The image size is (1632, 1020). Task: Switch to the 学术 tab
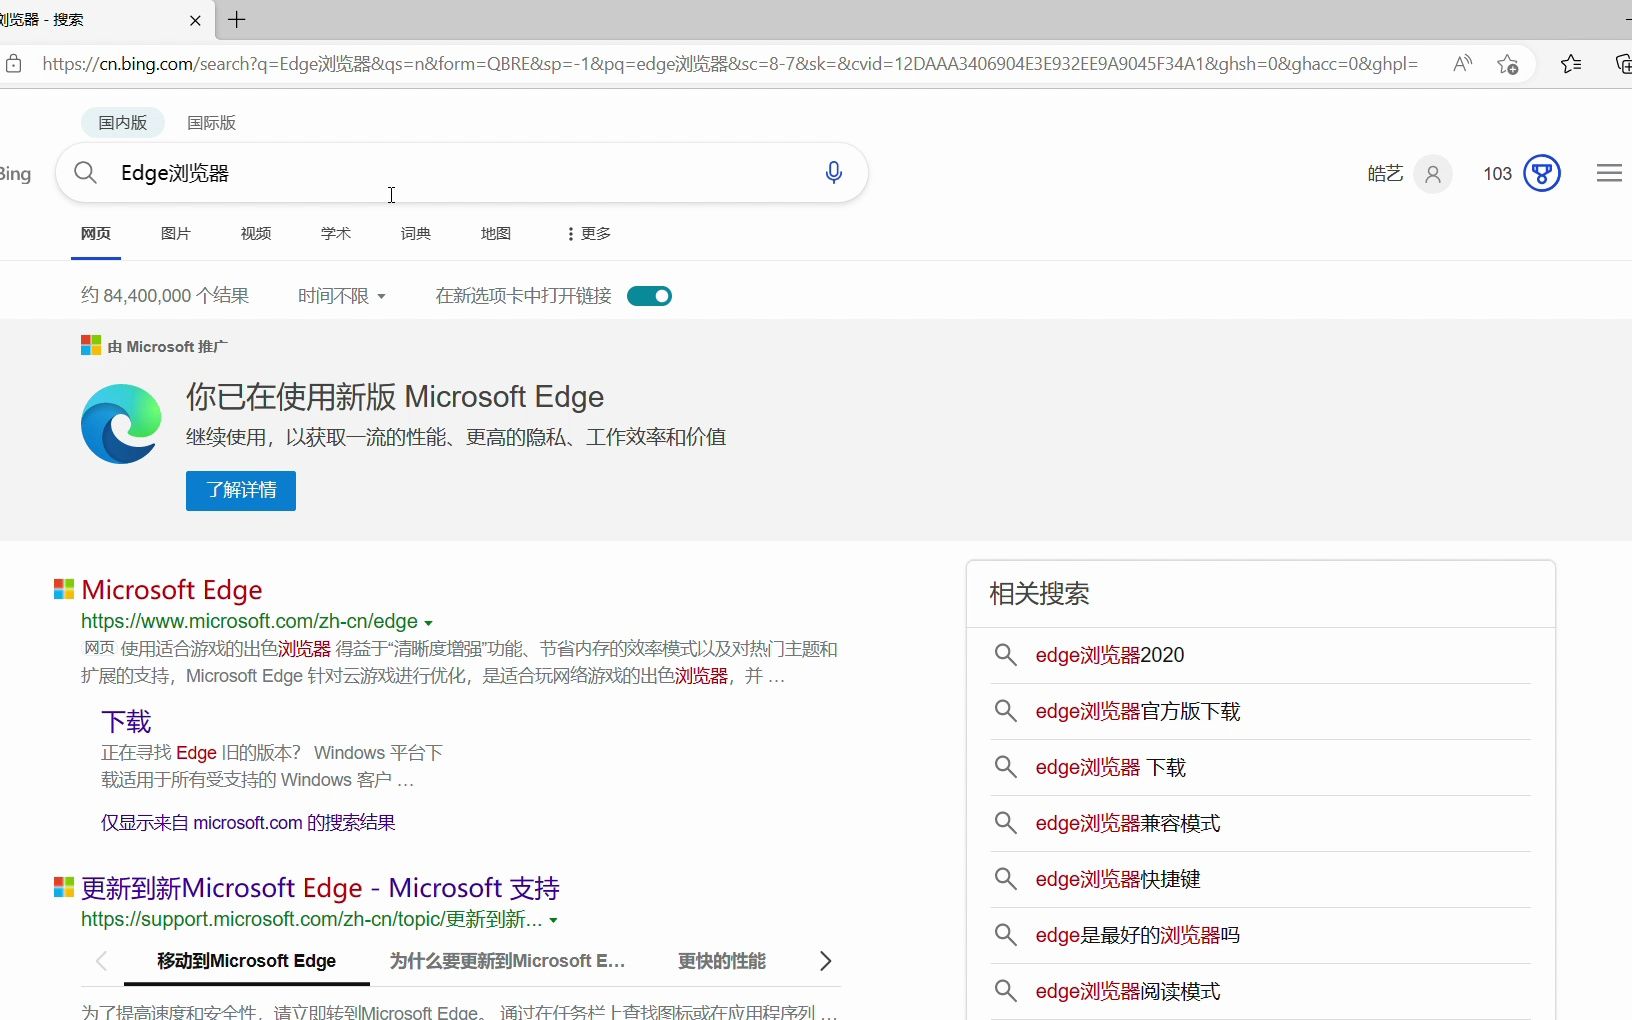(336, 233)
